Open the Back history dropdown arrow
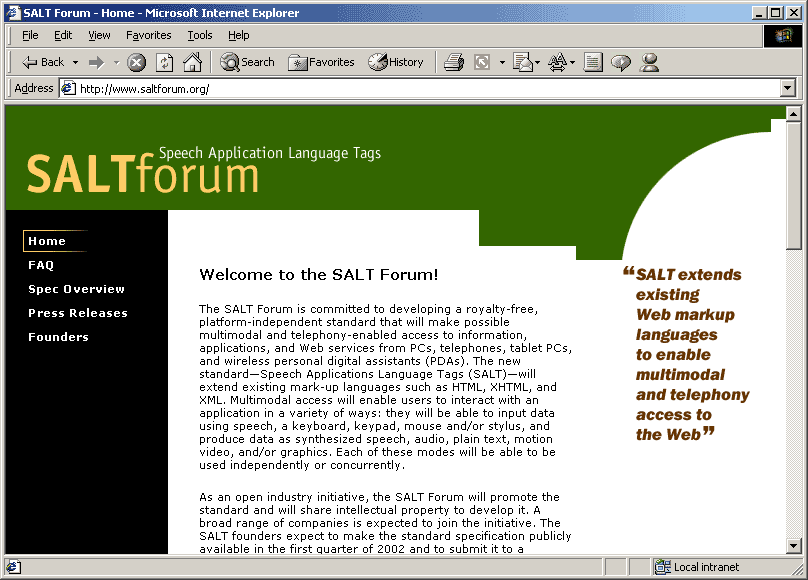808x580 pixels. 75,62
